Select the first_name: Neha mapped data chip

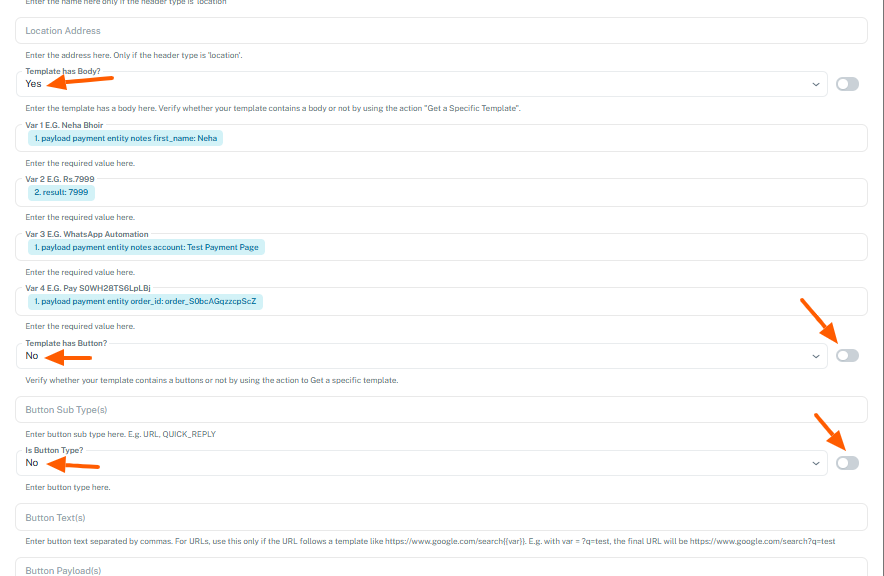pos(125,138)
